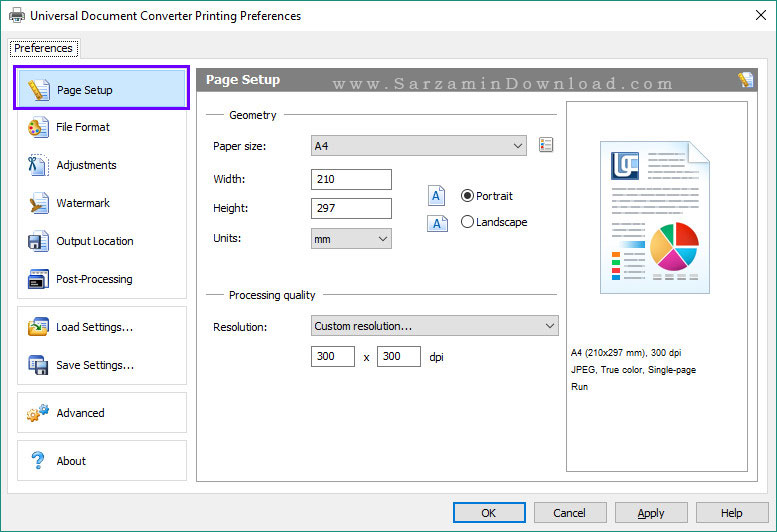Open the About section

(x=70, y=461)
